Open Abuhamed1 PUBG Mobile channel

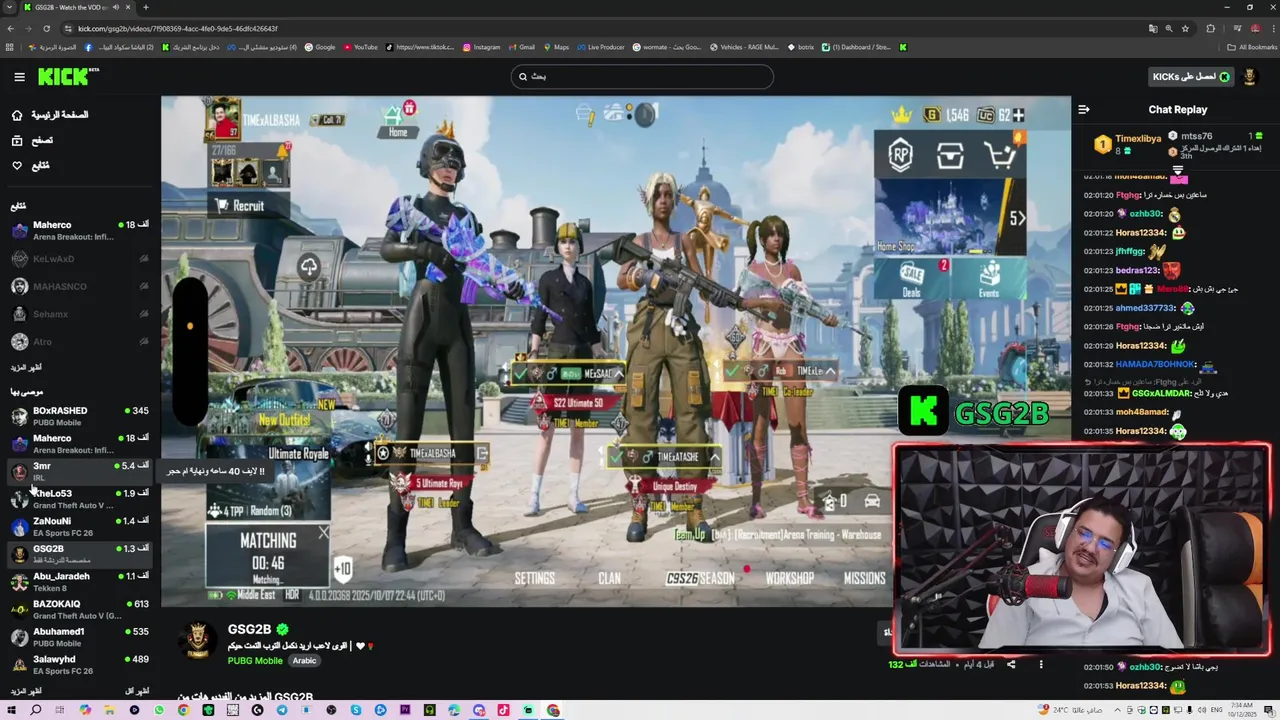pyautogui.click(x=80, y=637)
